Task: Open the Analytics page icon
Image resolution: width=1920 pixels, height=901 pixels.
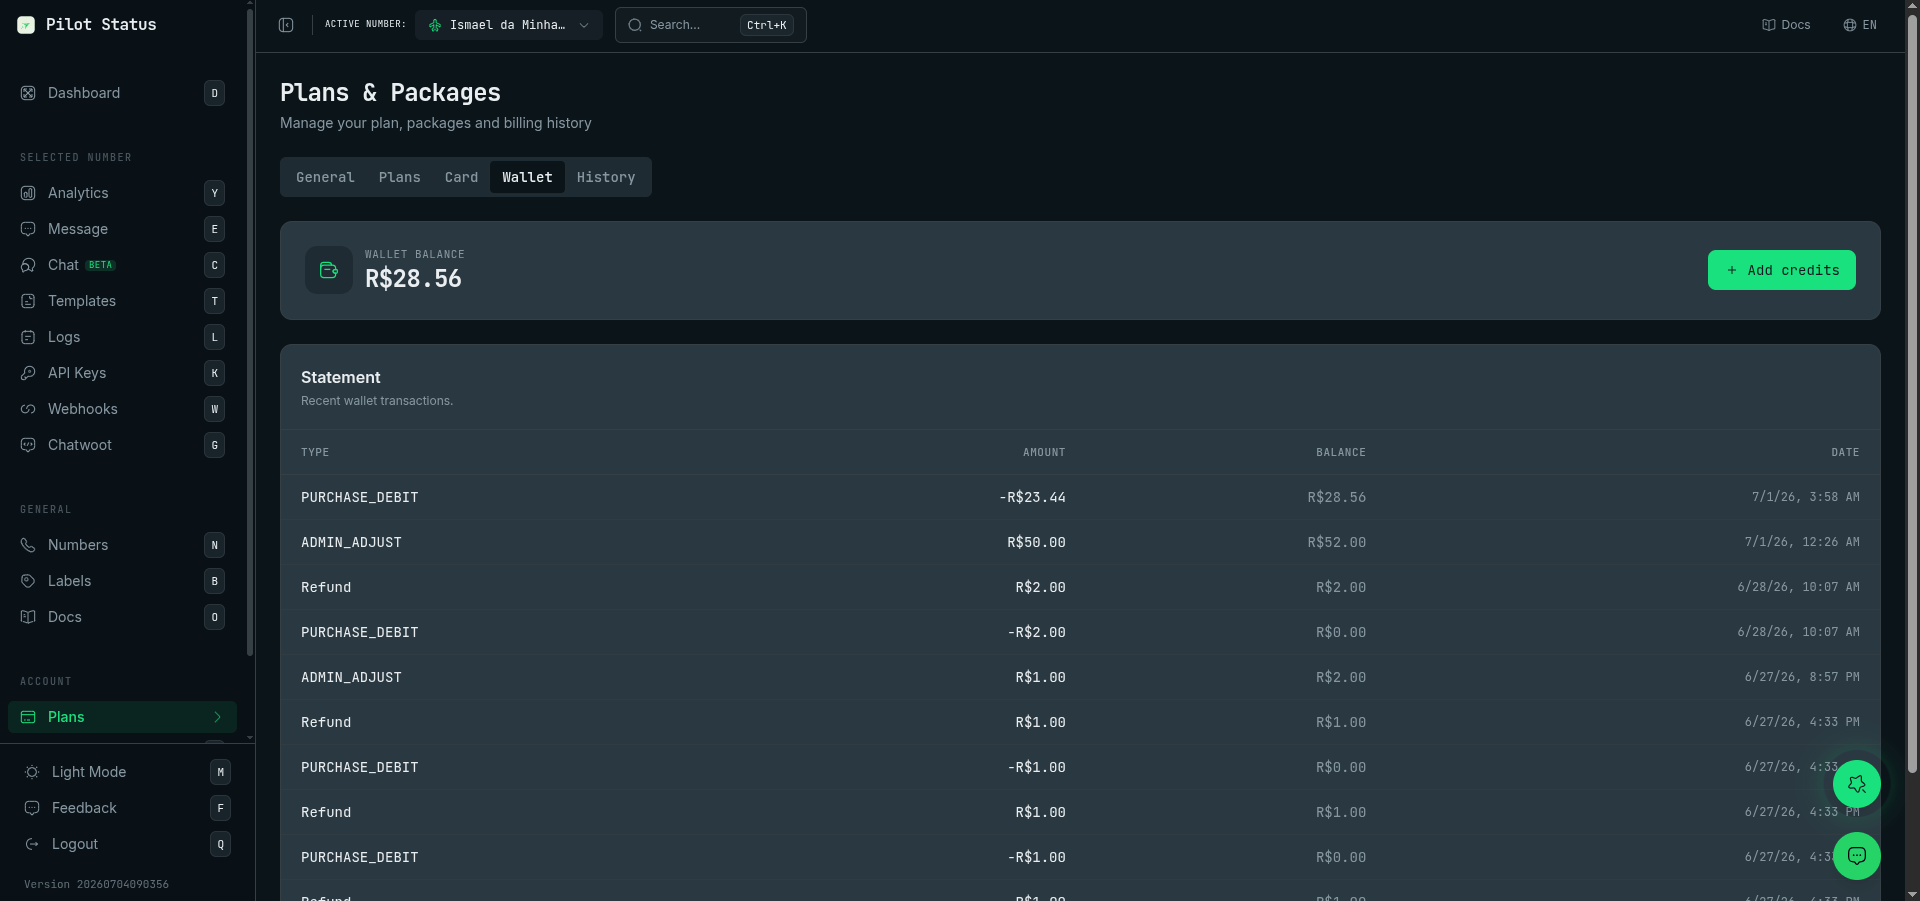Action: pyautogui.click(x=28, y=193)
